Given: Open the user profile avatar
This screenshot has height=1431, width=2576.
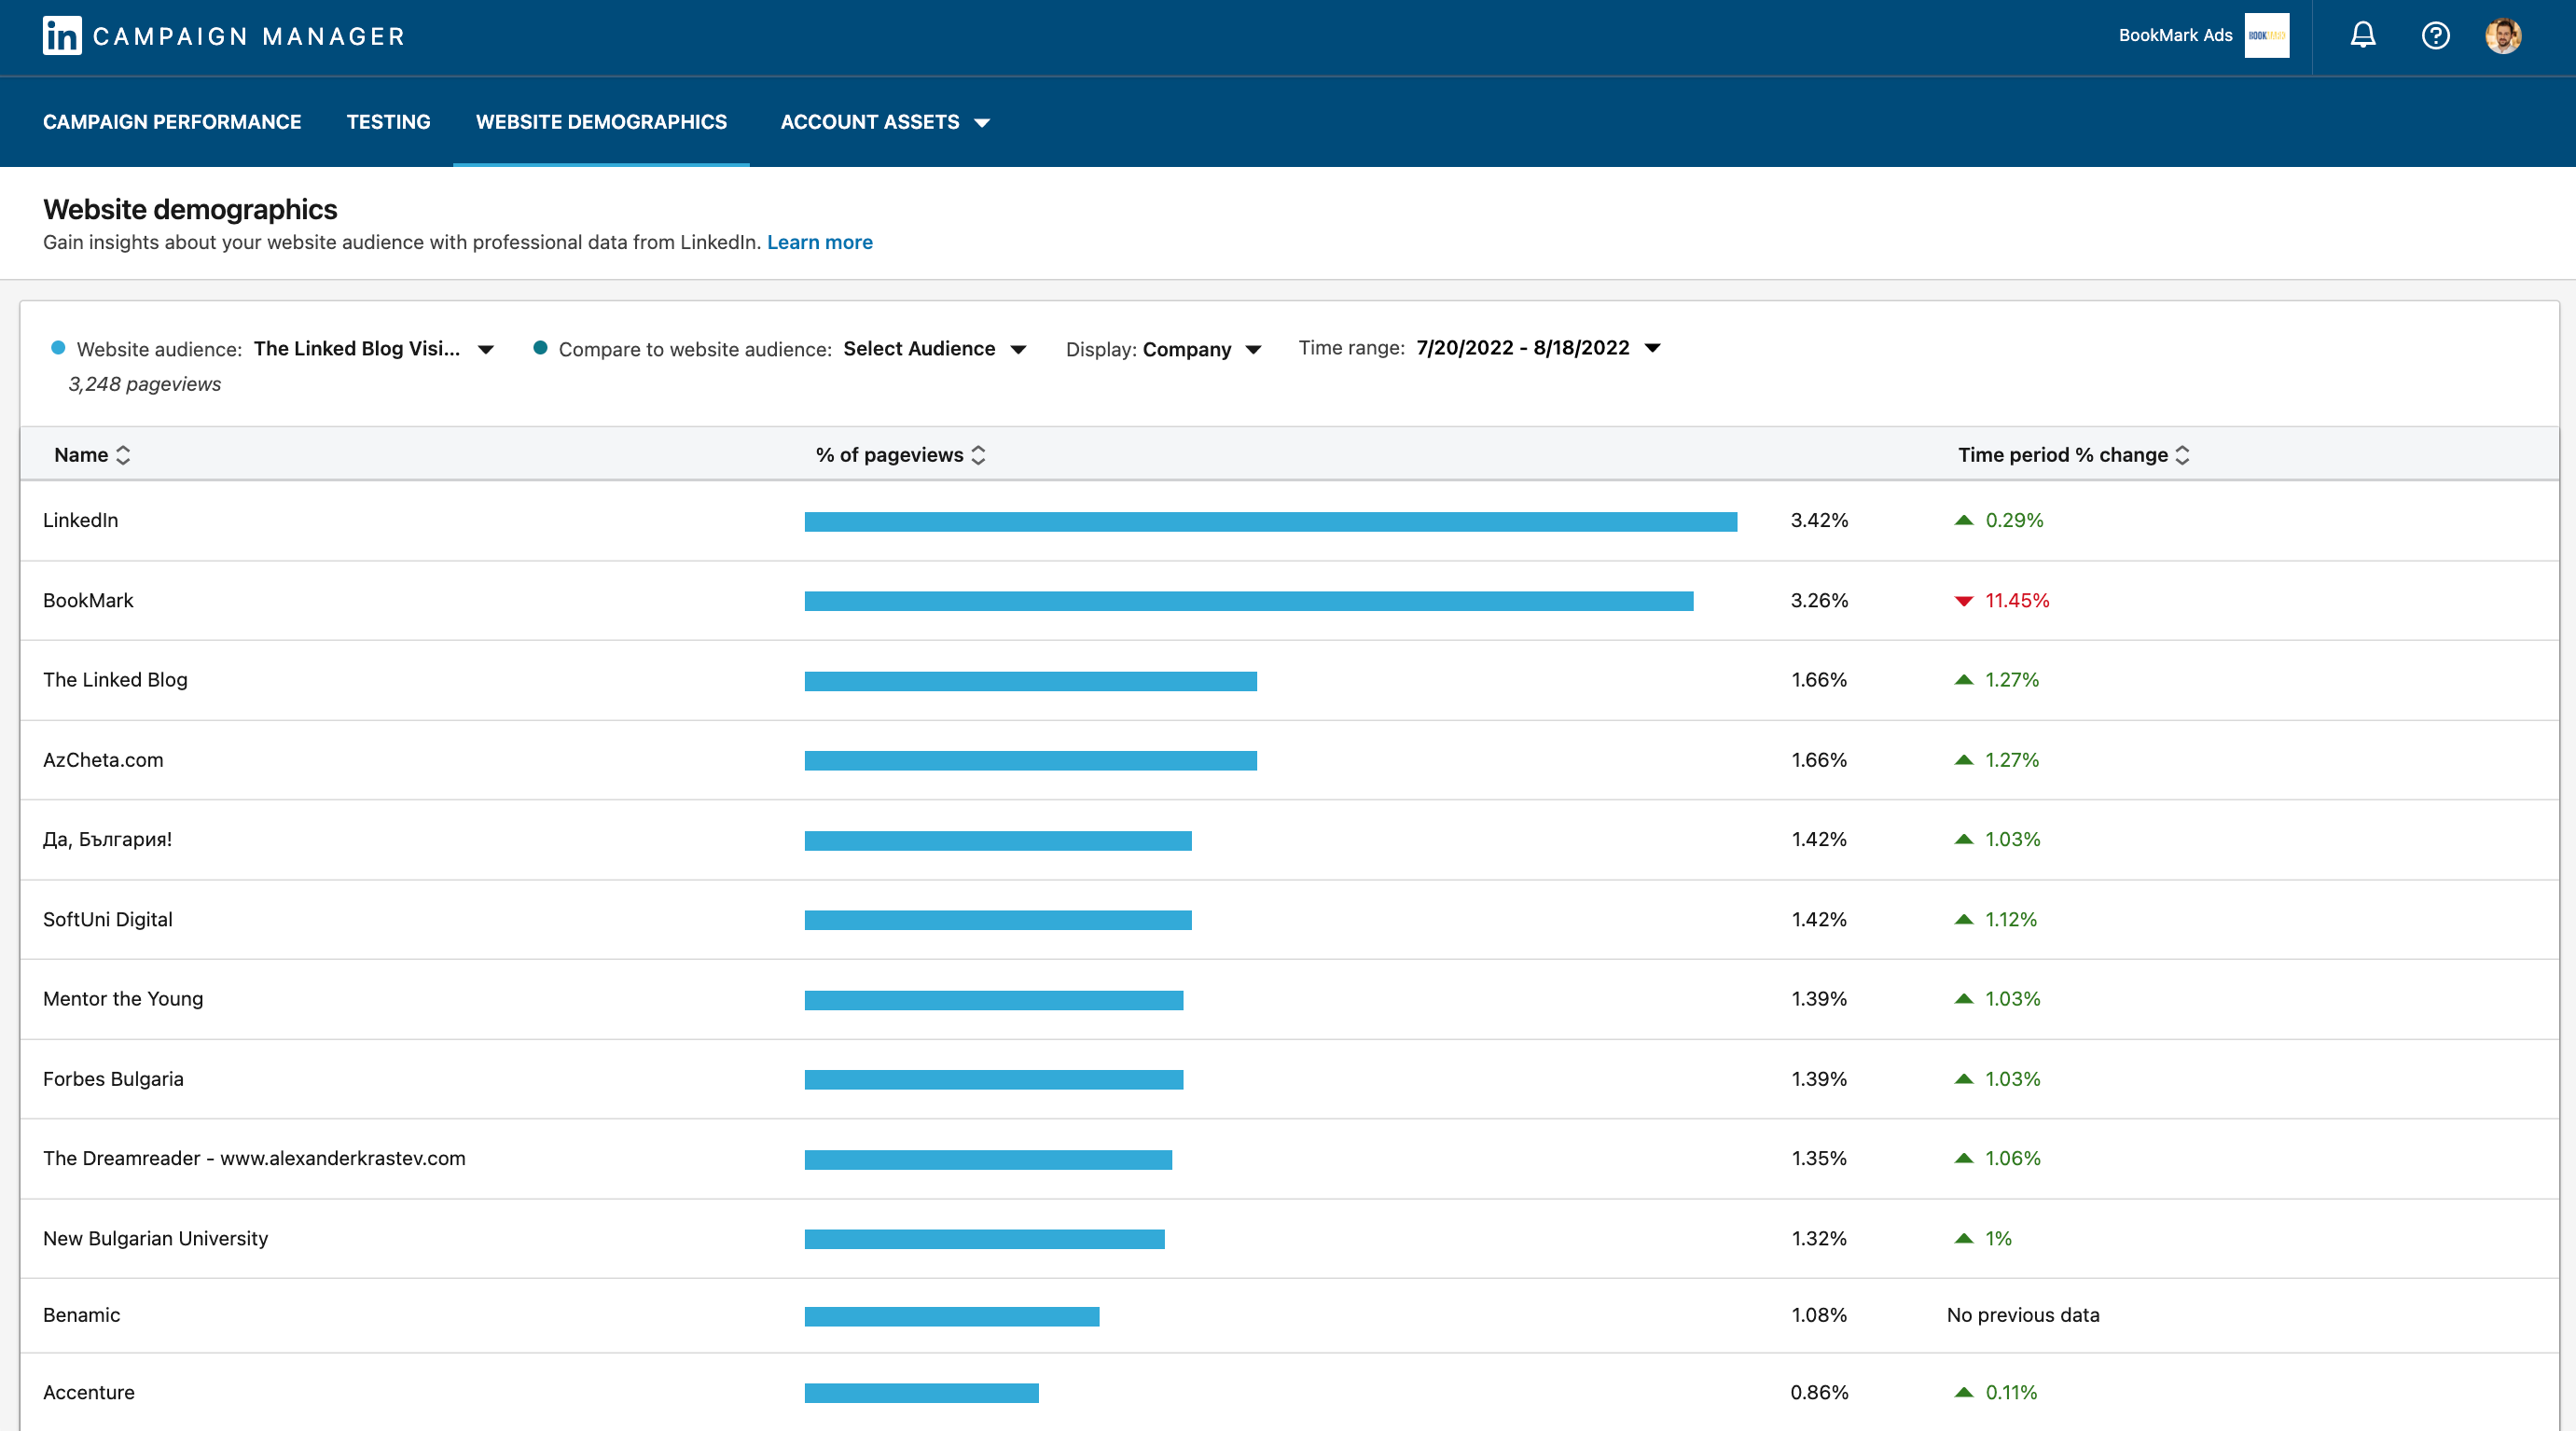Looking at the screenshot, I should [x=2503, y=36].
